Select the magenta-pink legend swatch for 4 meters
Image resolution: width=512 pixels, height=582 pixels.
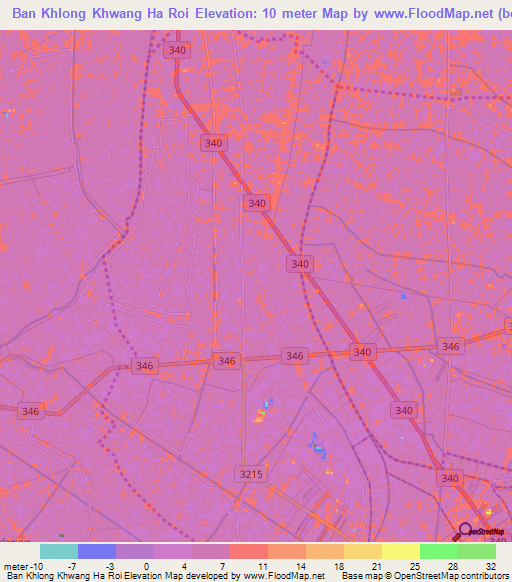pyautogui.click(x=211, y=552)
